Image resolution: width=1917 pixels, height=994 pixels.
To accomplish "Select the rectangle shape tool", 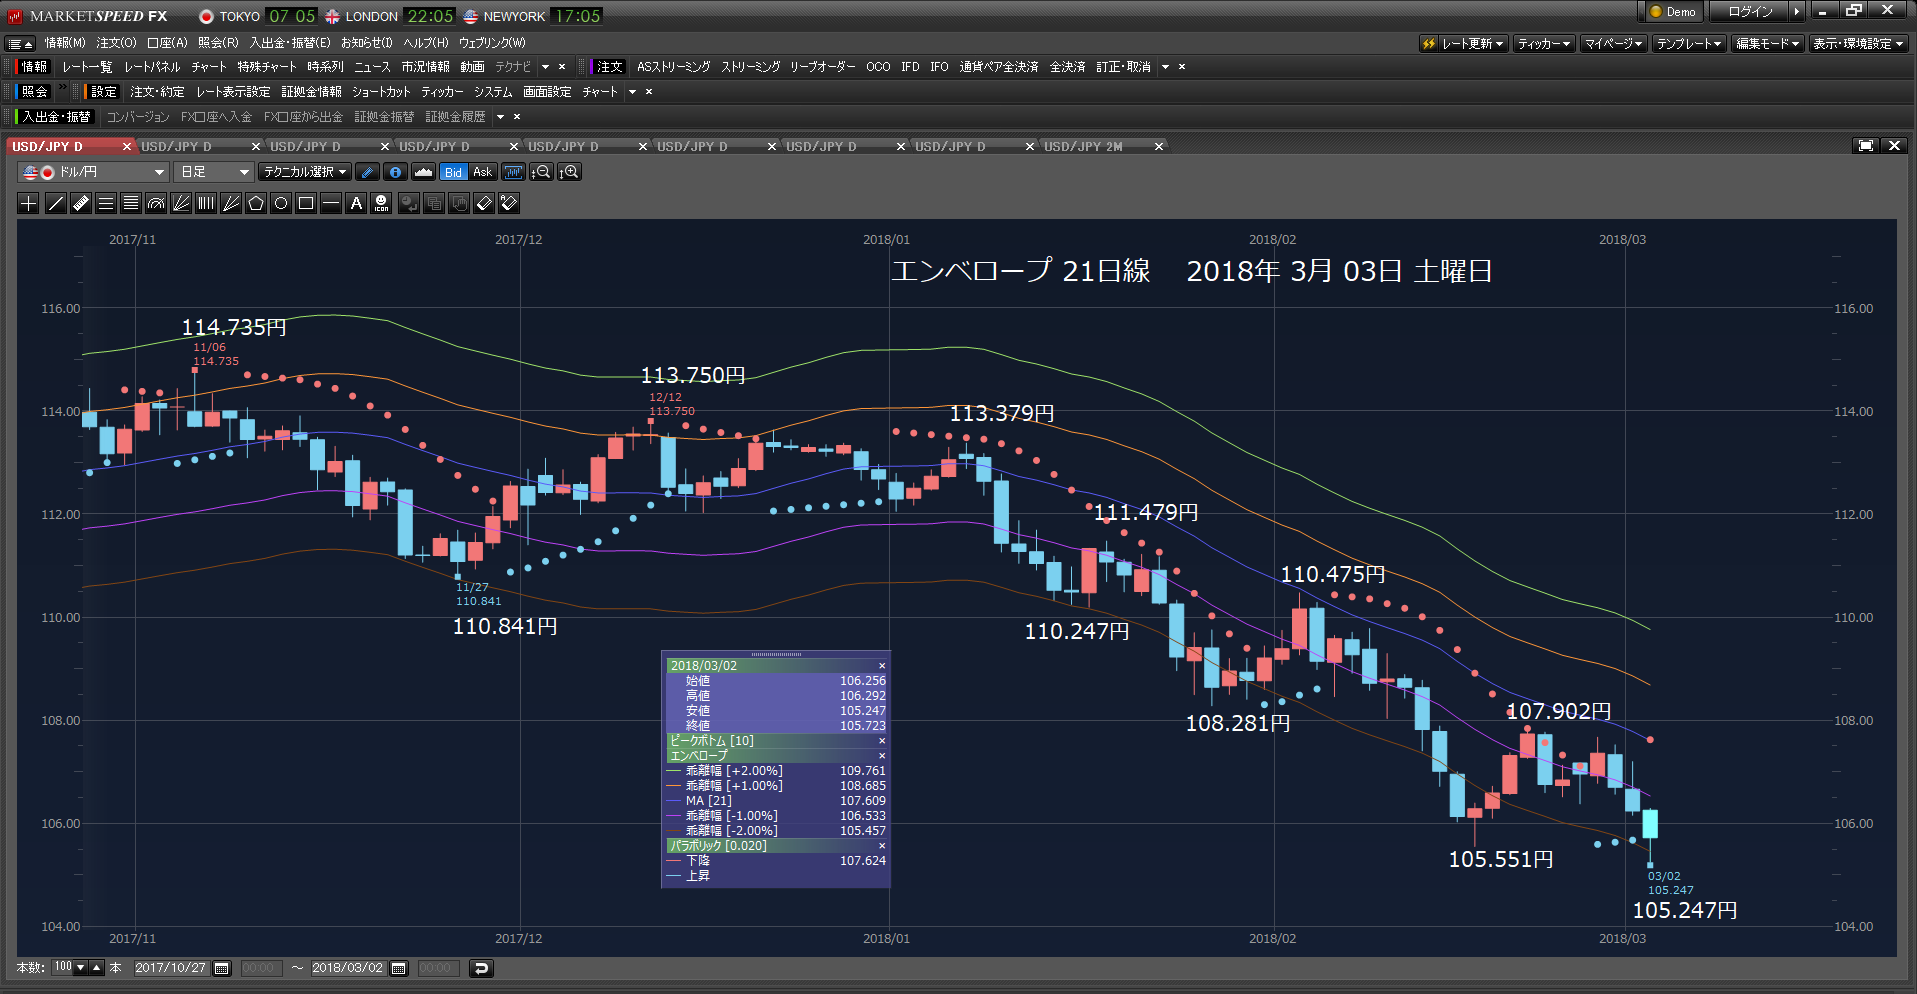I will [306, 204].
